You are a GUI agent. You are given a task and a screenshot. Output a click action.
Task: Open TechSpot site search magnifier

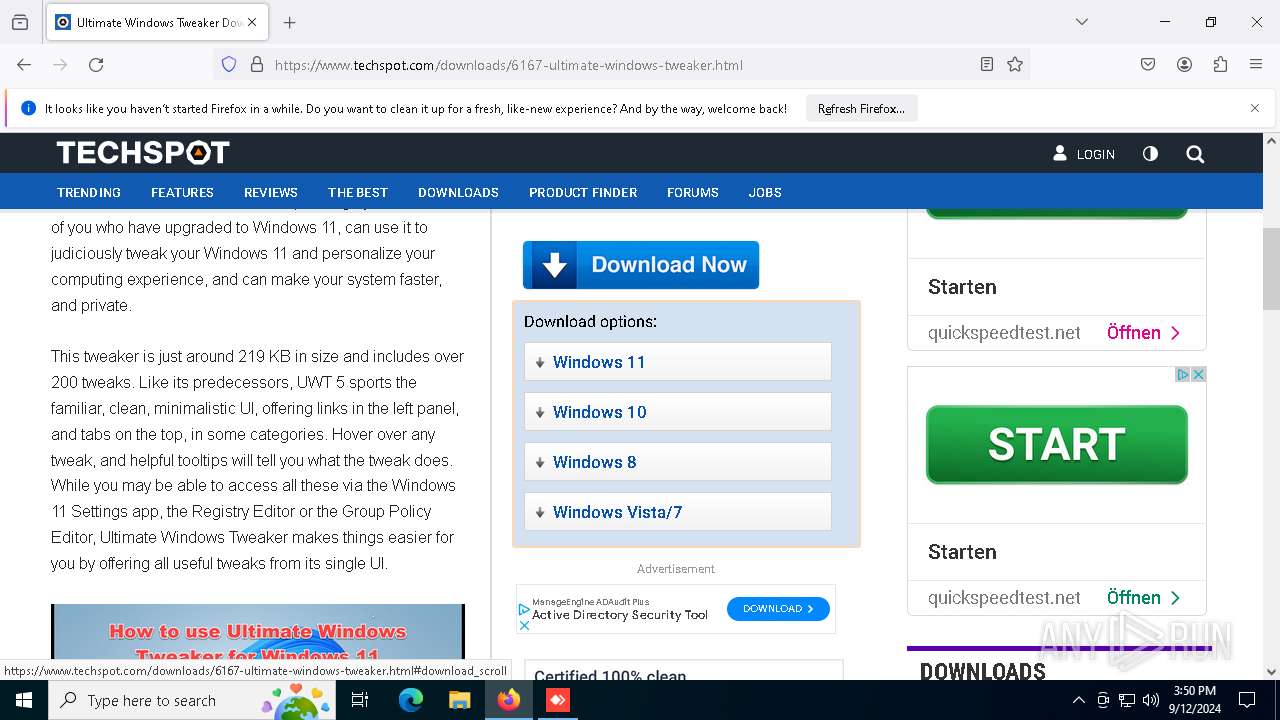click(1195, 154)
